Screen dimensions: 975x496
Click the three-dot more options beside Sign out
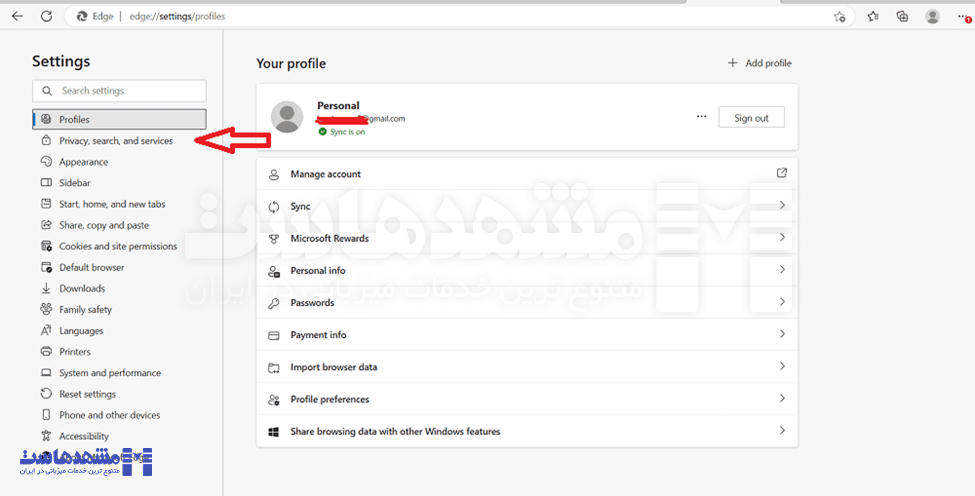coord(701,117)
